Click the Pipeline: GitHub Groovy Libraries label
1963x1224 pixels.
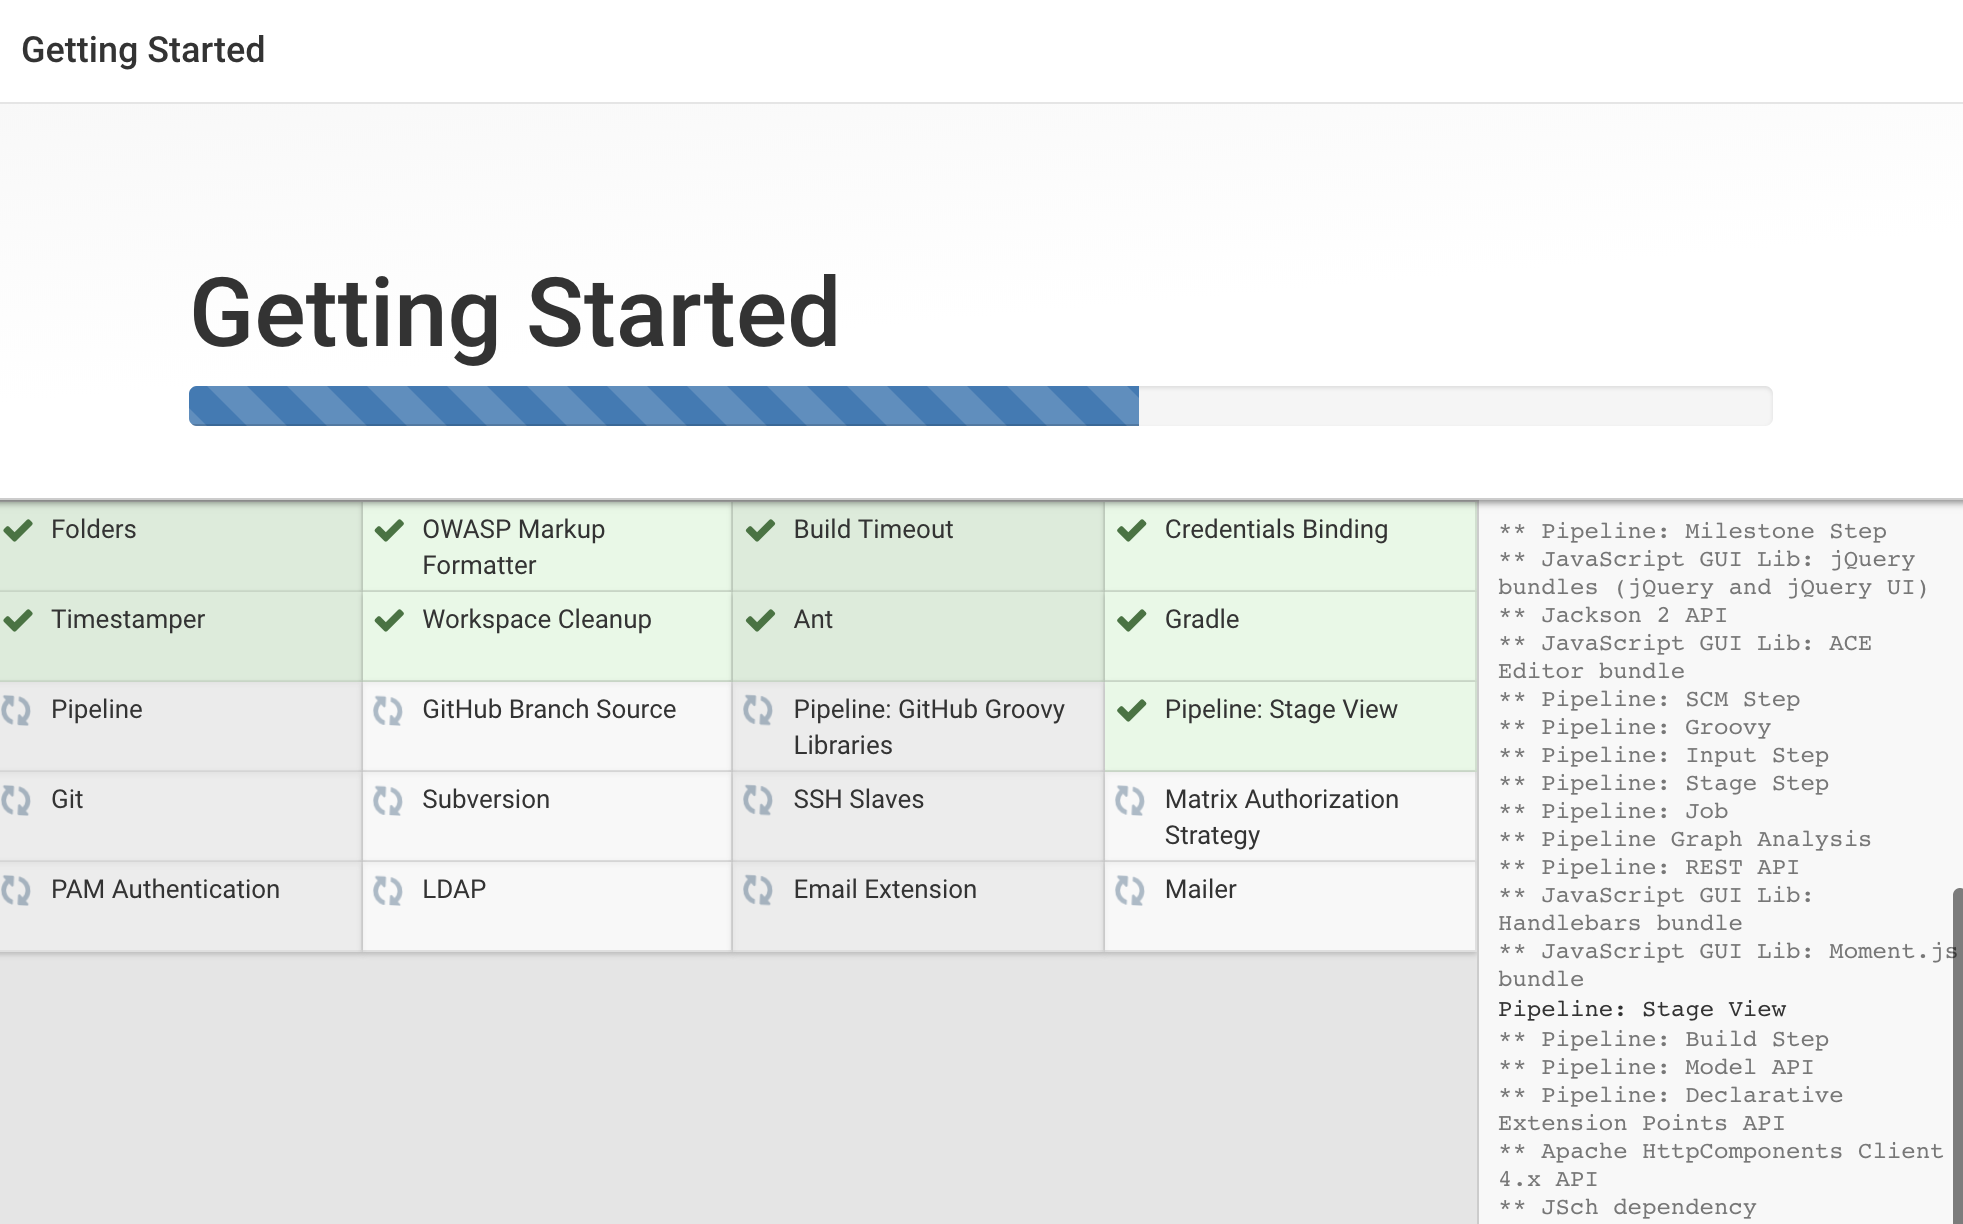coord(928,727)
